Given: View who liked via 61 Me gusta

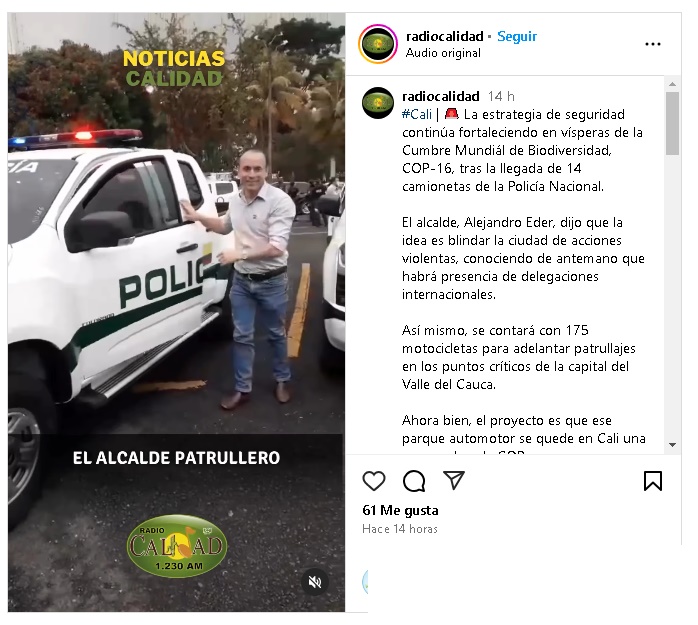Looking at the screenshot, I should coord(400,510).
